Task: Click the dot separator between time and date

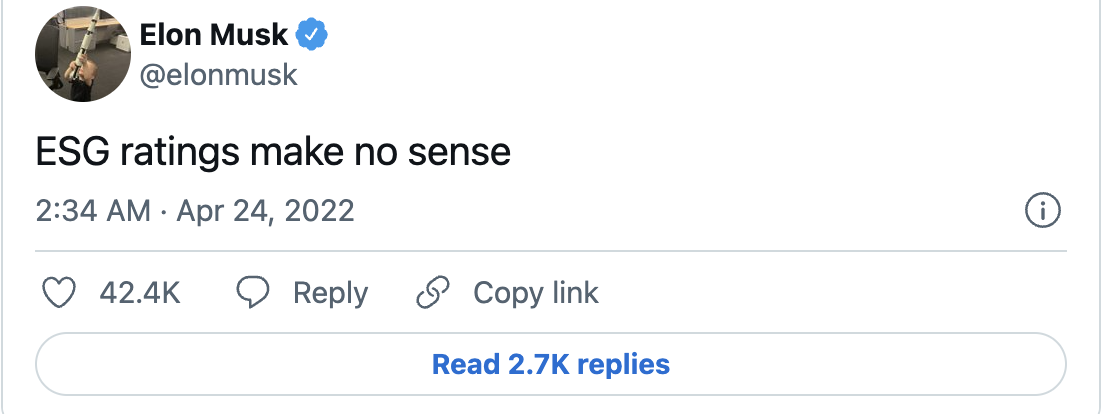Action: click(x=164, y=212)
